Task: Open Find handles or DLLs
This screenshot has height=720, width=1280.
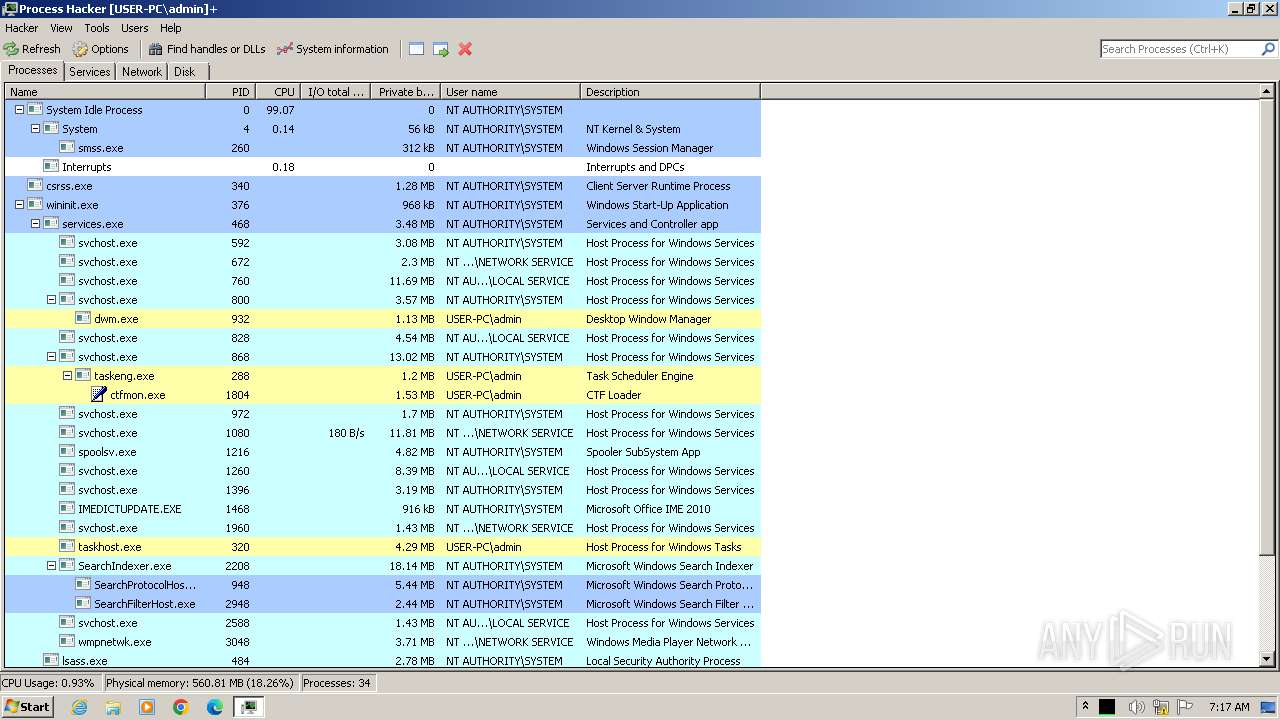Action: (x=207, y=49)
